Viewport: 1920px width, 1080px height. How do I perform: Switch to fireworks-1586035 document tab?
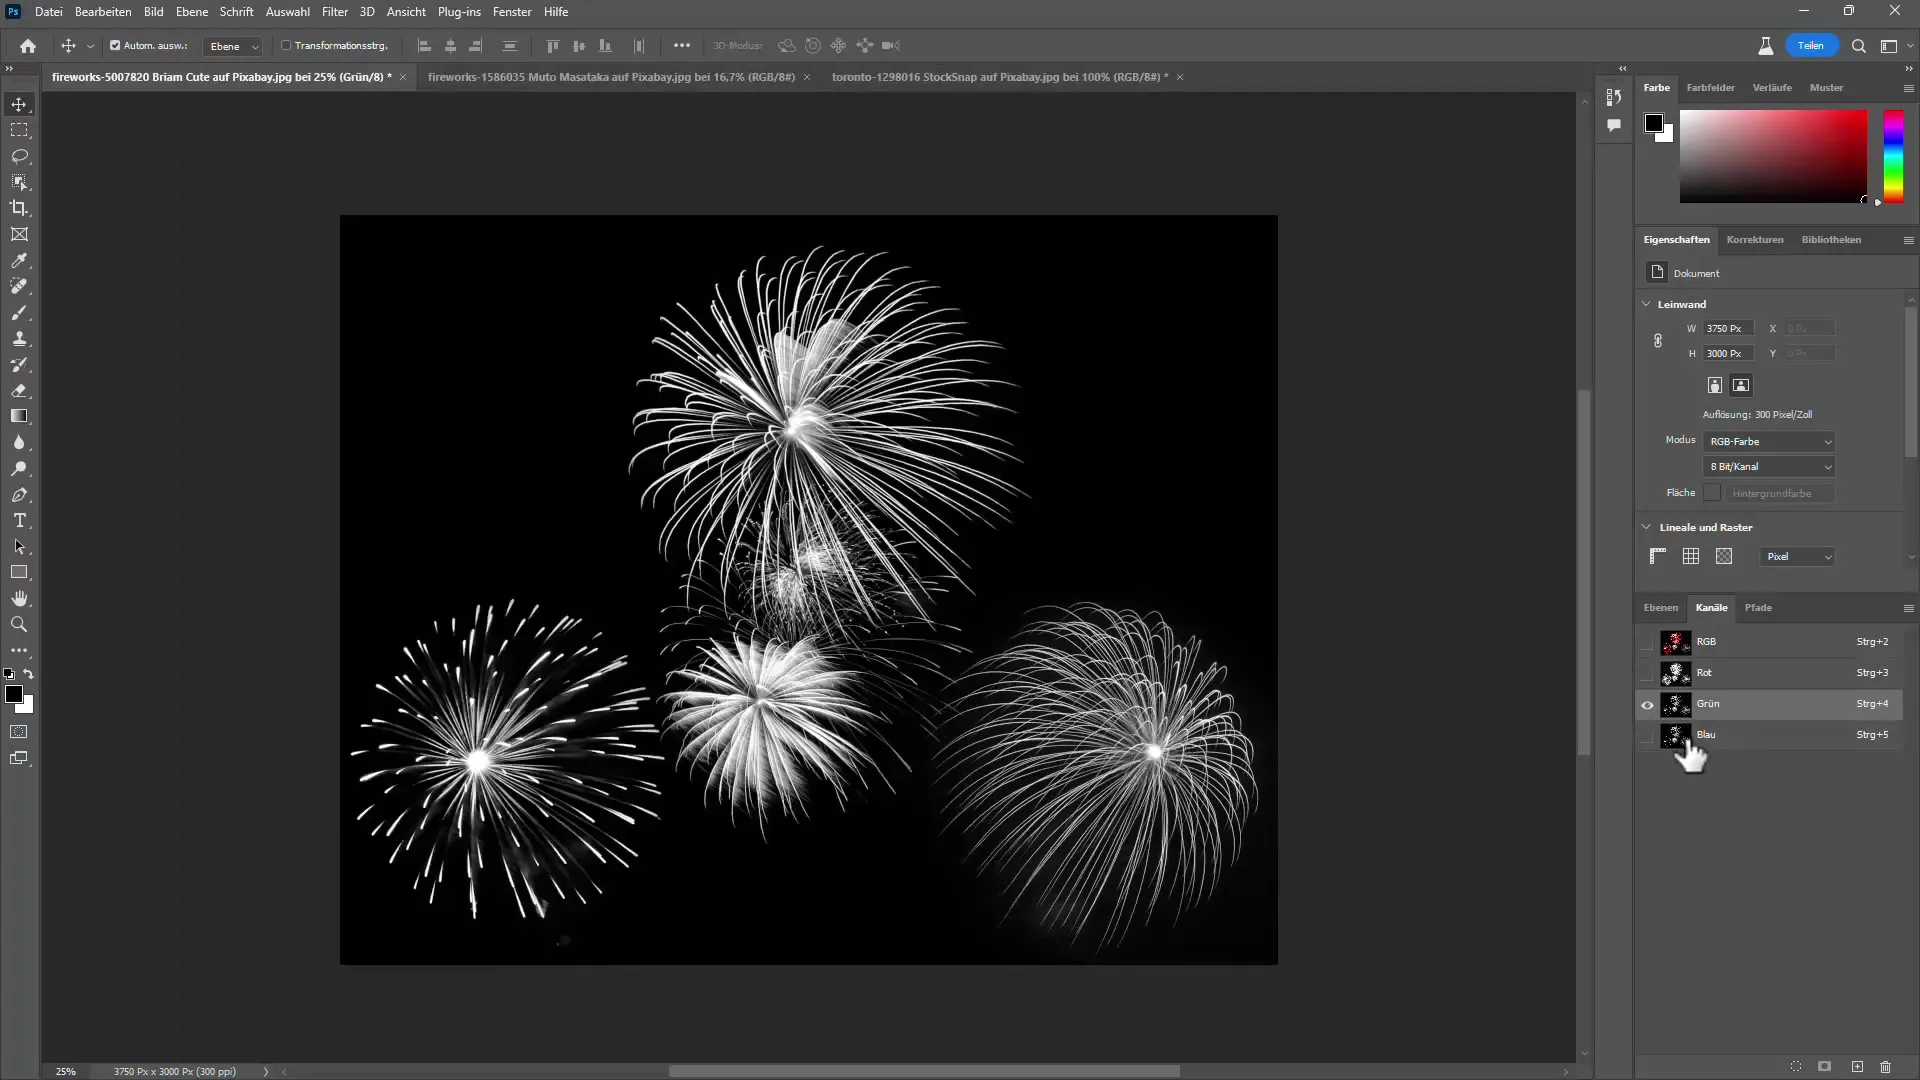(x=611, y=77)
